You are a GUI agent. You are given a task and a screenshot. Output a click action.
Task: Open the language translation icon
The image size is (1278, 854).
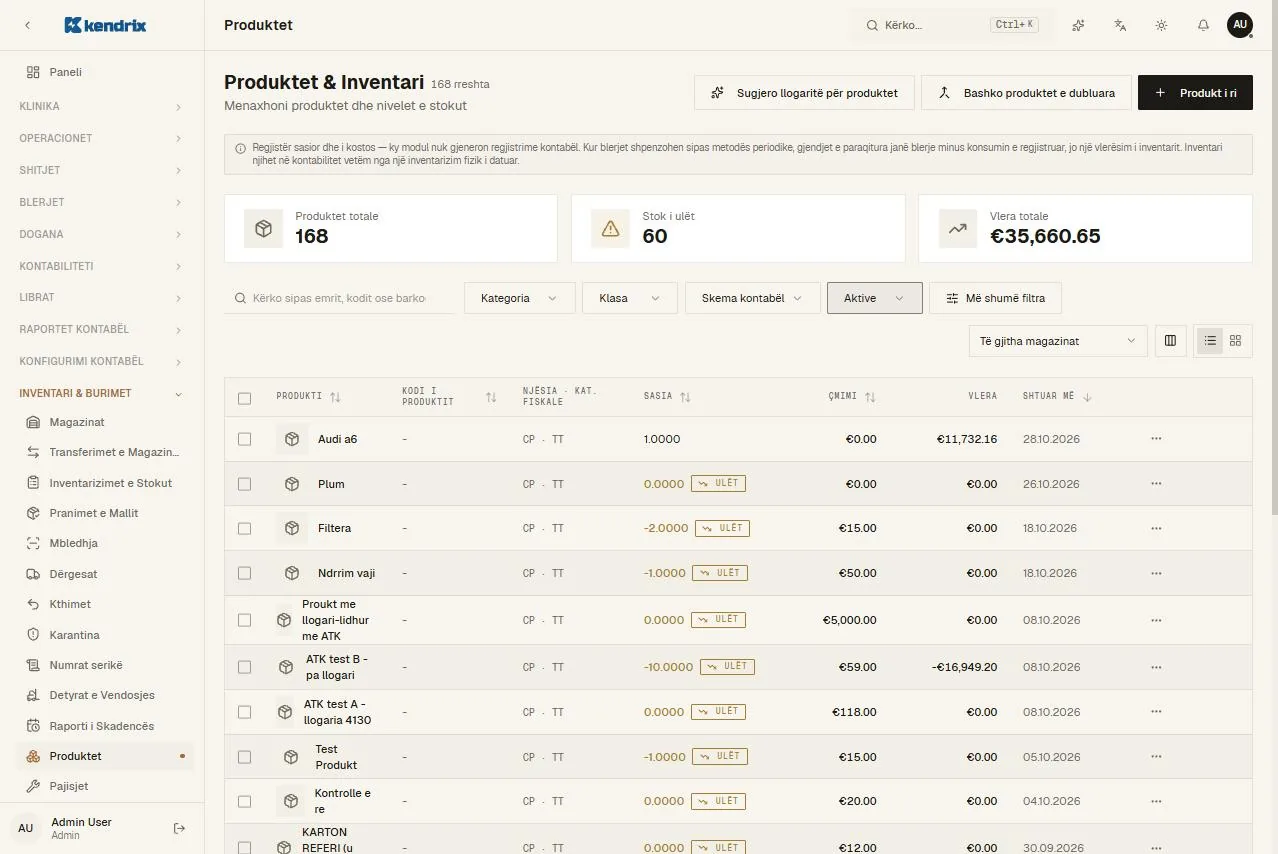coord(1120,25)
